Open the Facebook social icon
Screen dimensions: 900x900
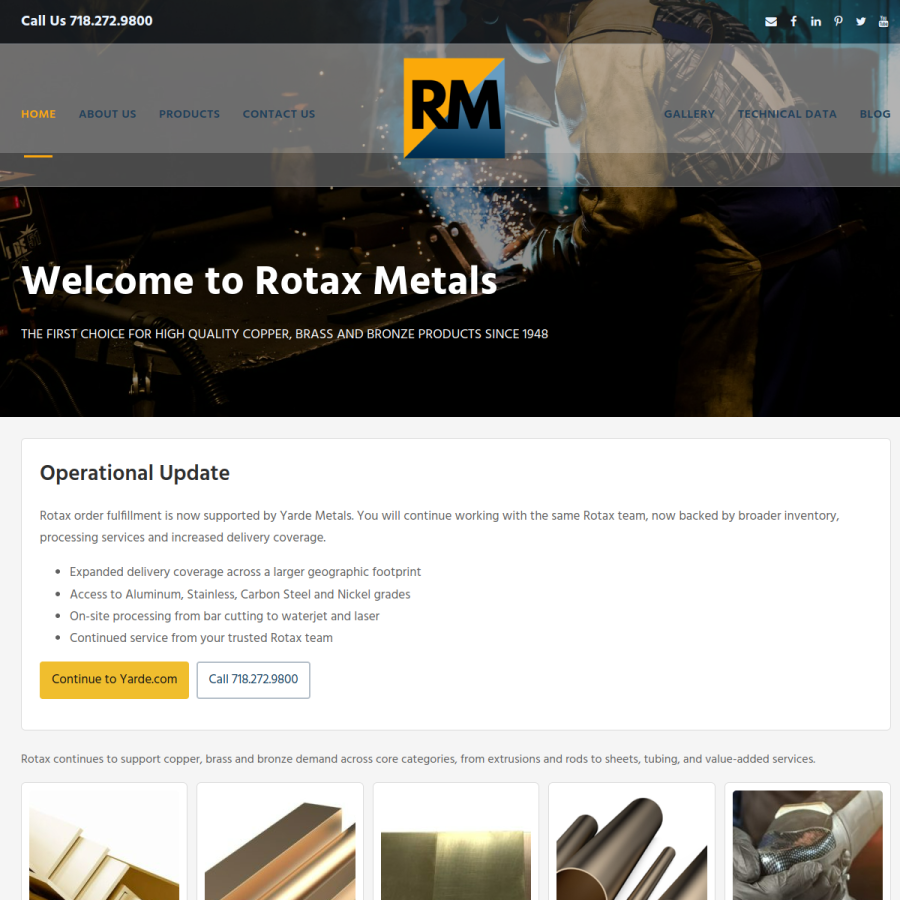793,21
